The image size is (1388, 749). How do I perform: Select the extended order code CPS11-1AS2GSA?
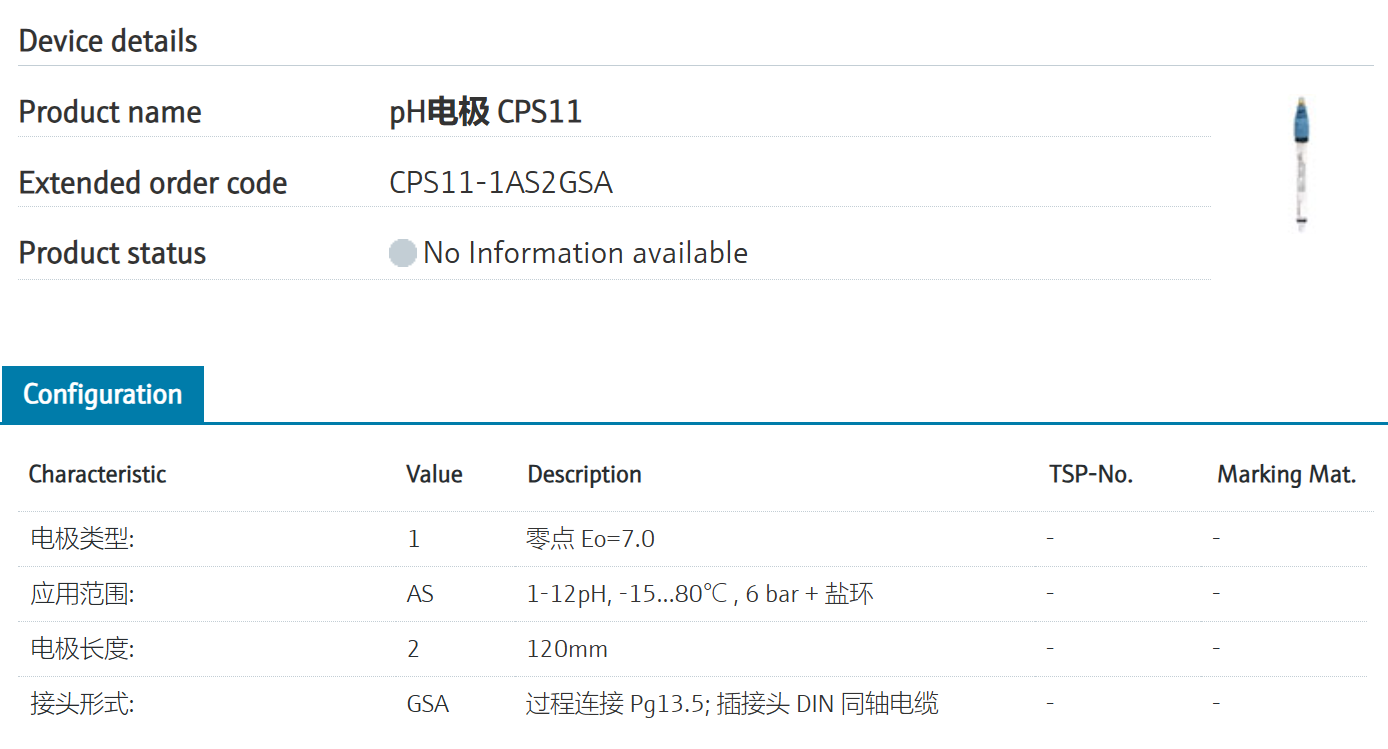tap(500, 183)
